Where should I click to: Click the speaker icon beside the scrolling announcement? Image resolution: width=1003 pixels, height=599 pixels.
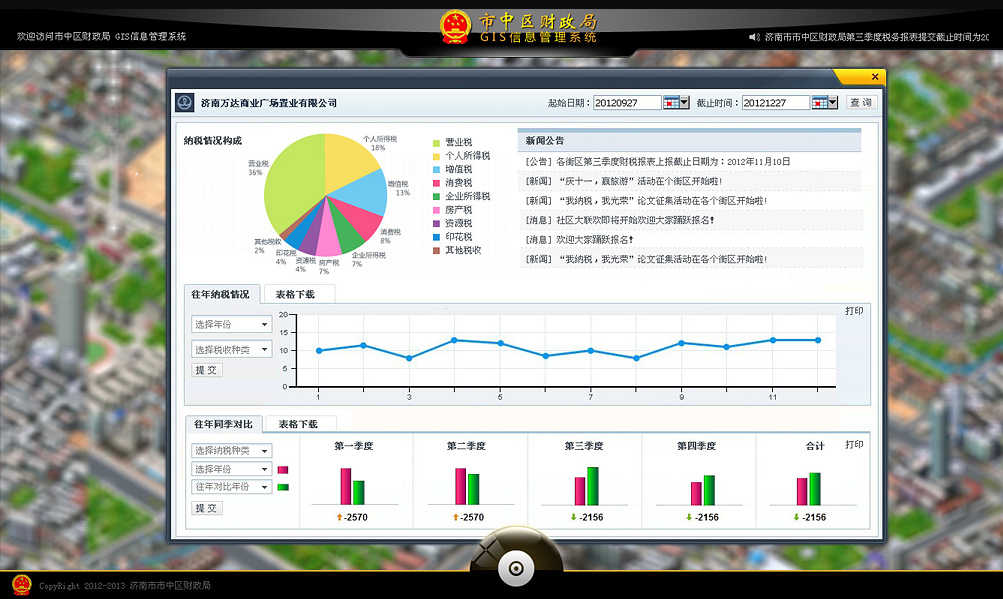pyautogui.click(x=755, y=37)
